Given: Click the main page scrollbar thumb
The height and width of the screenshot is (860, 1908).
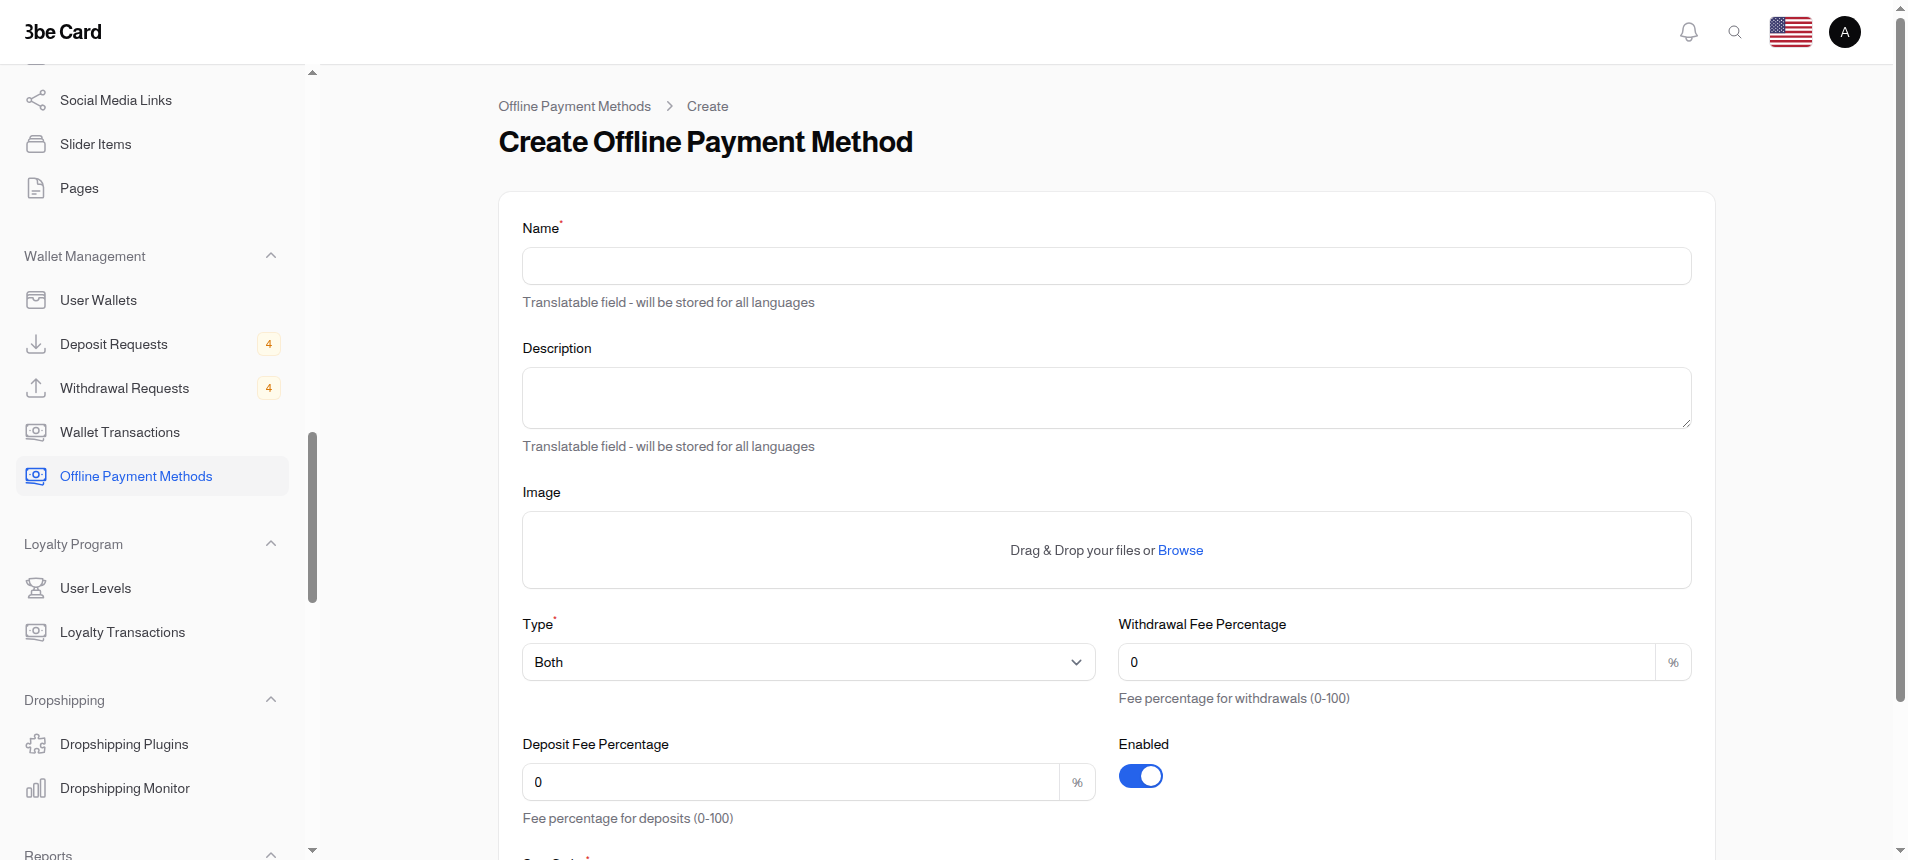Looking at the screenshot, I should pyautogui.click(x=1900, y=359).
